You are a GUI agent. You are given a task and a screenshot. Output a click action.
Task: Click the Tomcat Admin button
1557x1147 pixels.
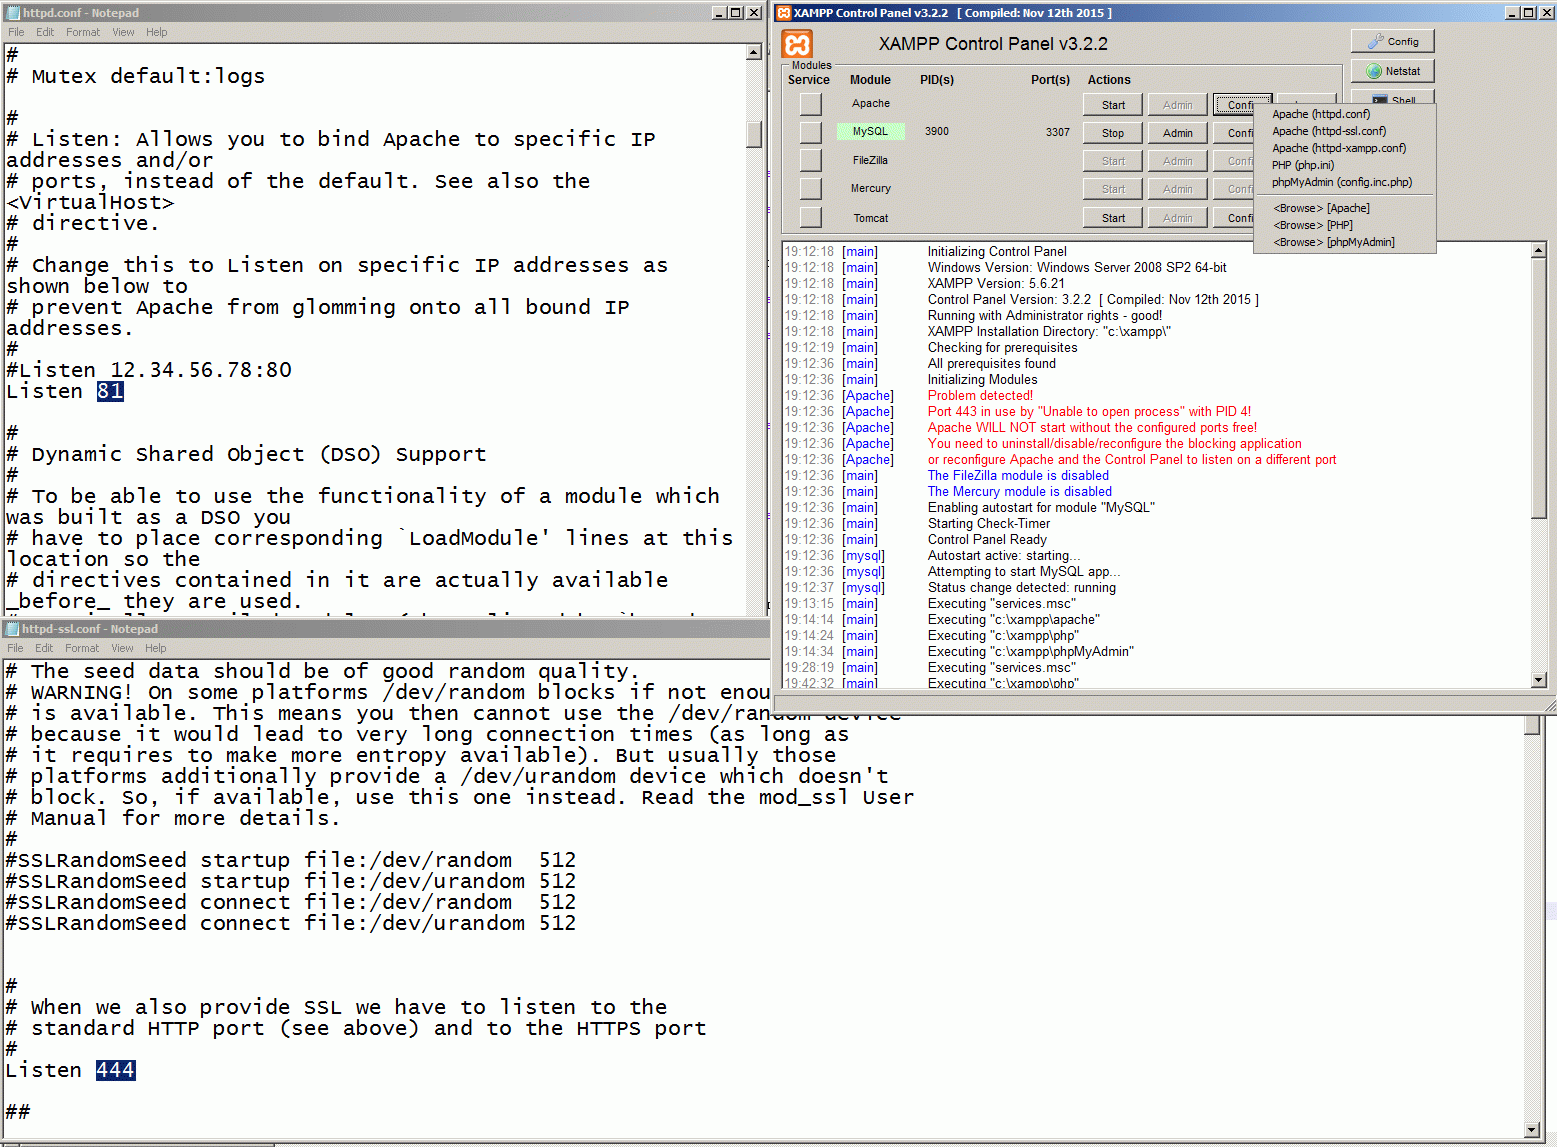pos(1178,218)
